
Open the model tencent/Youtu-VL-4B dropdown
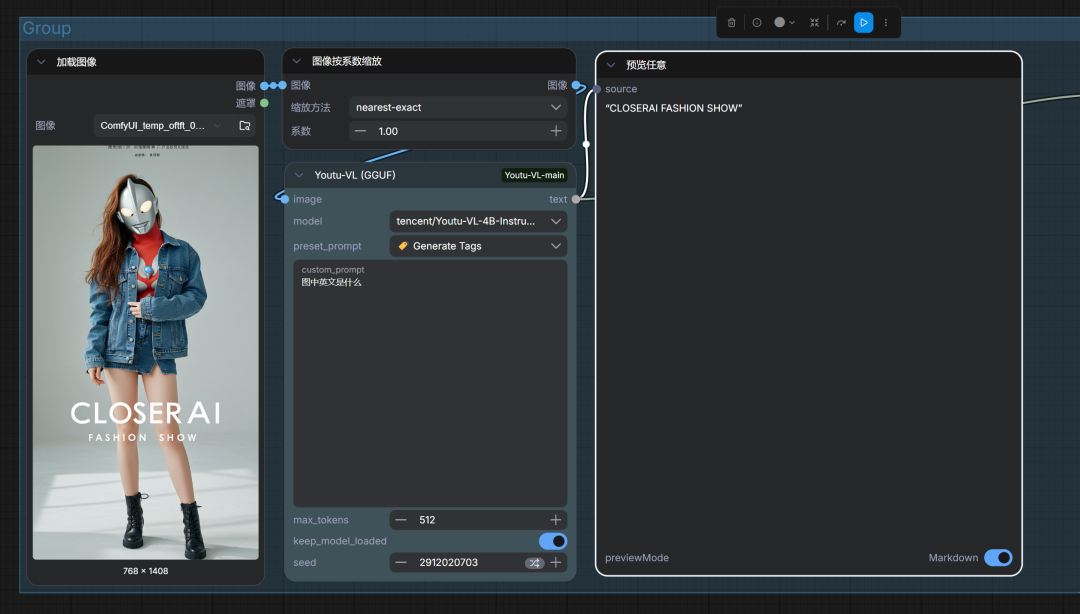click(x=479, y=221)
